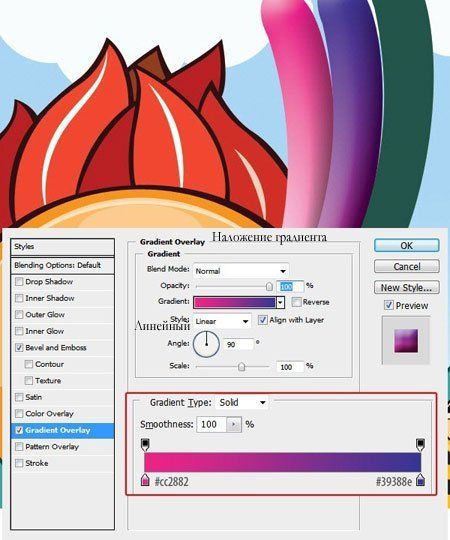Screen dimensions: 450x540
Task: Select the Drop Shadow style entry
Action: [x=49, y=282]
